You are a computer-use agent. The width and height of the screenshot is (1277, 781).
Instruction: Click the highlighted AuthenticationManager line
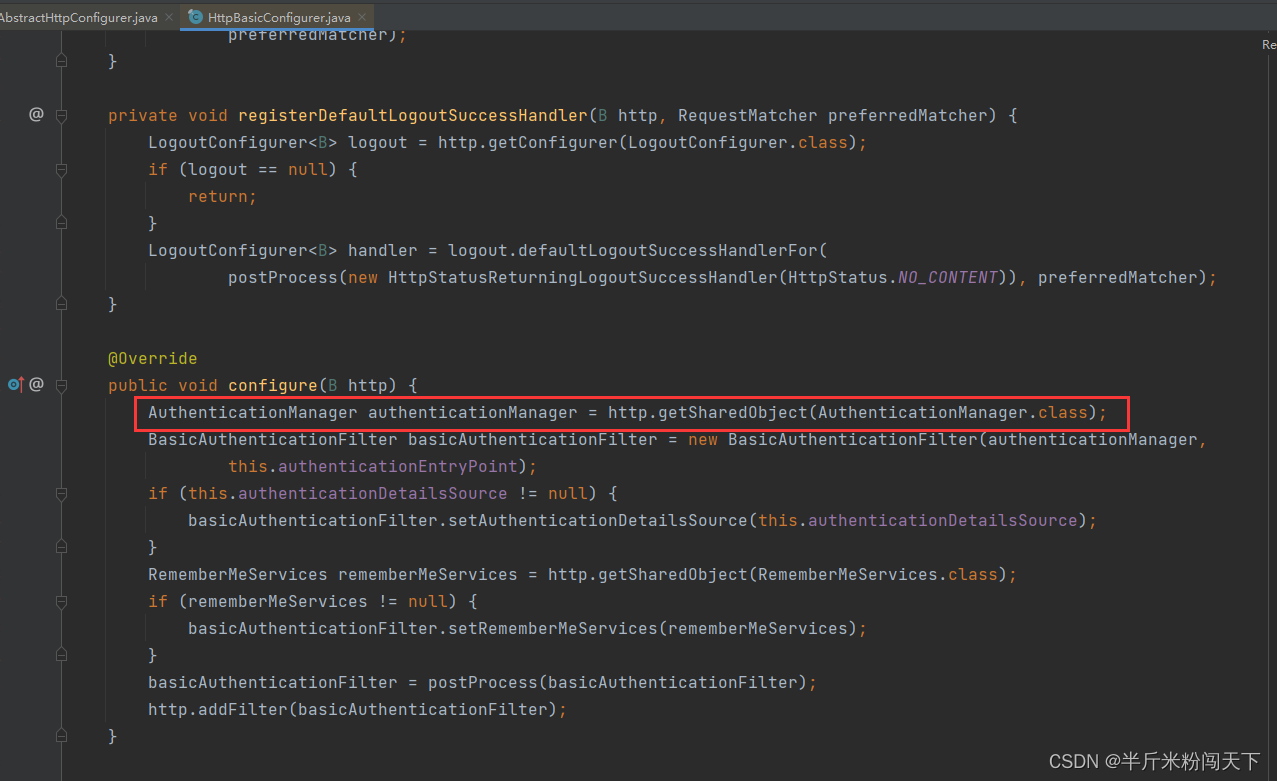click(630, 412)
